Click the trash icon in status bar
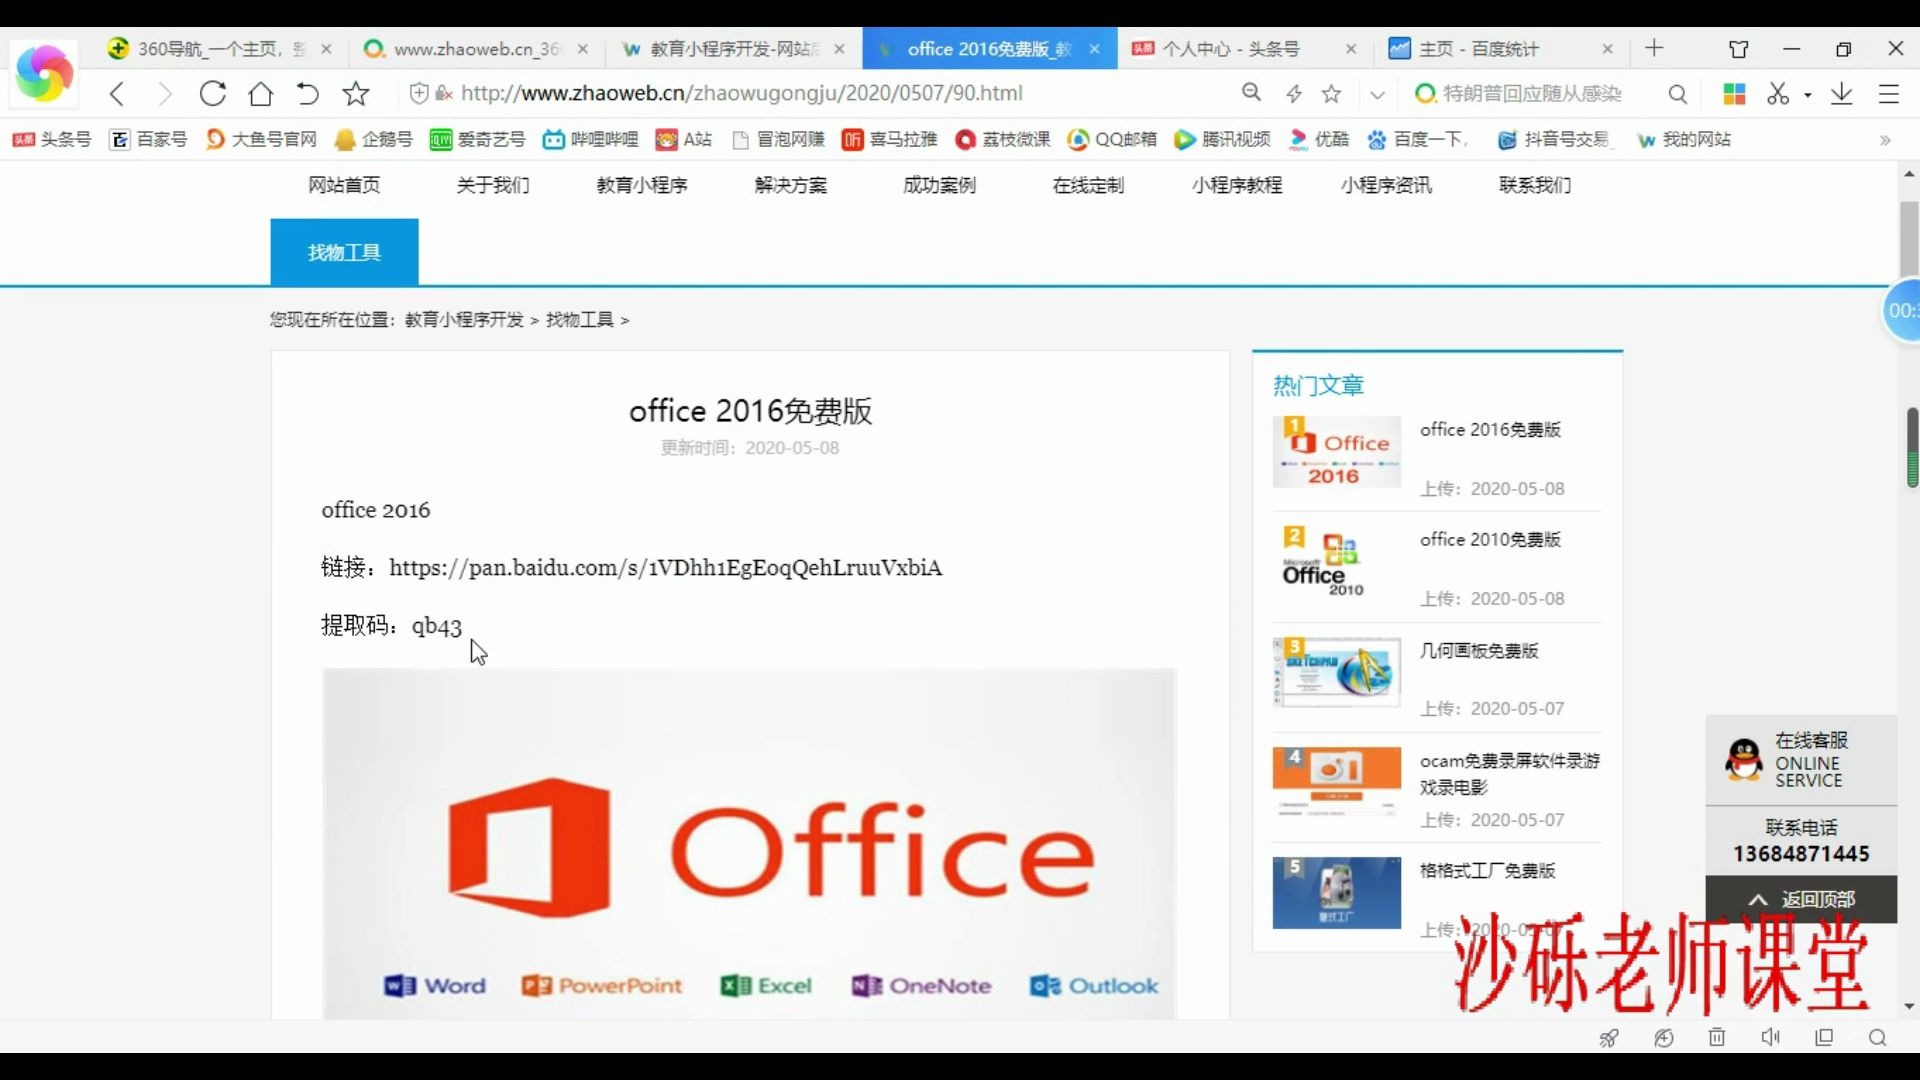 [1717, 1038]
